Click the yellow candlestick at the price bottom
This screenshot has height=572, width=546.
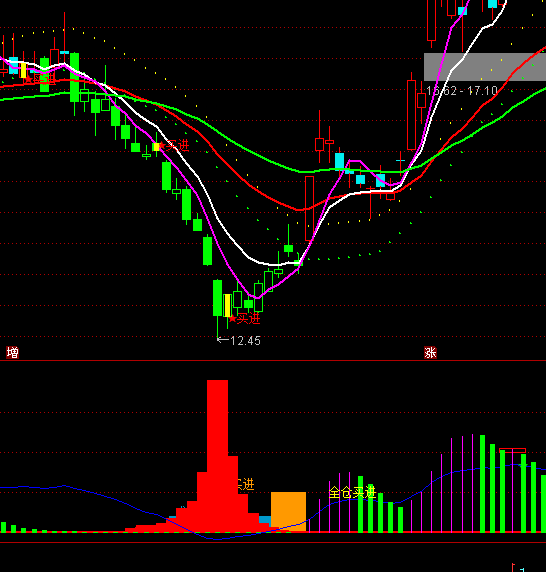(x=228, y=305)
